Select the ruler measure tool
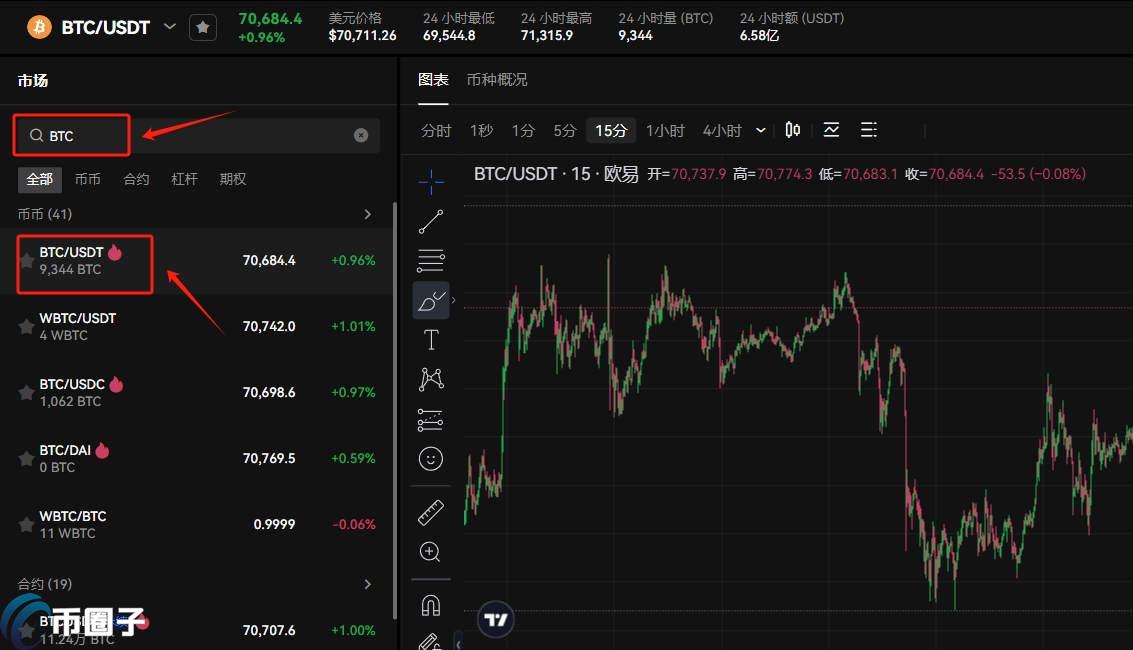This screenshot has width=1133, height=650. (431, 513)
